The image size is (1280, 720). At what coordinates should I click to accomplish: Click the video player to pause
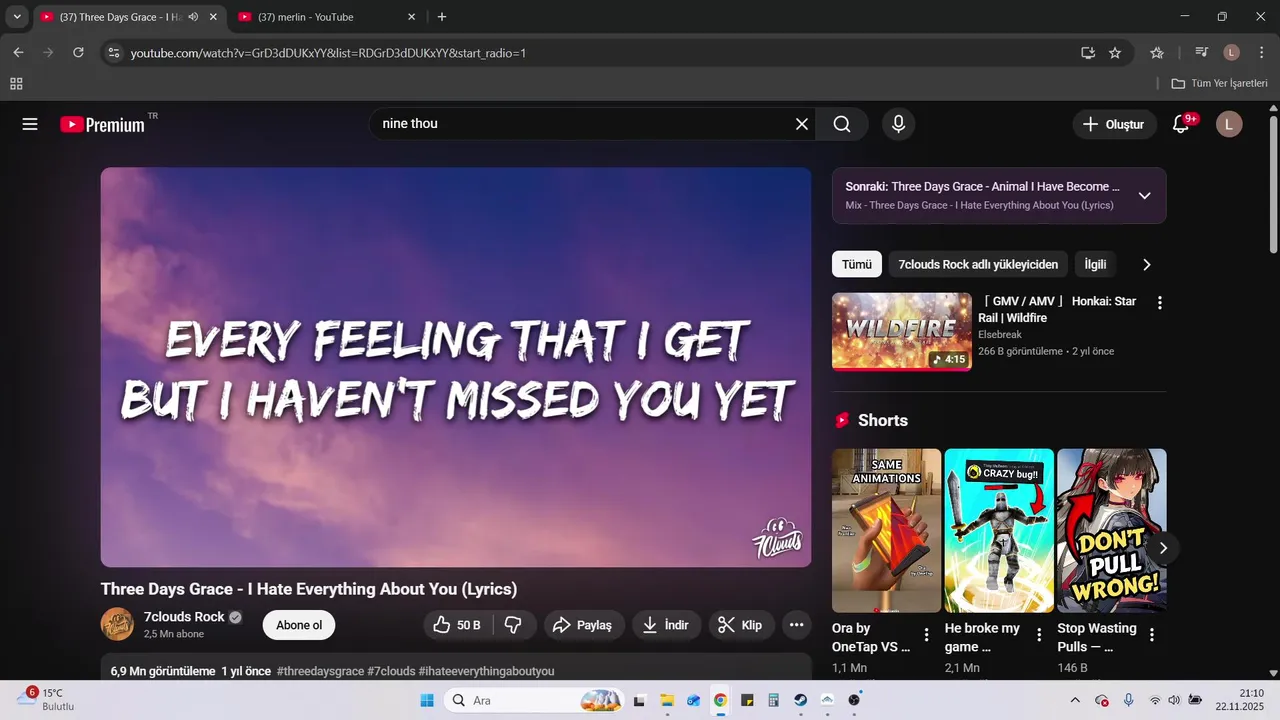456,367
